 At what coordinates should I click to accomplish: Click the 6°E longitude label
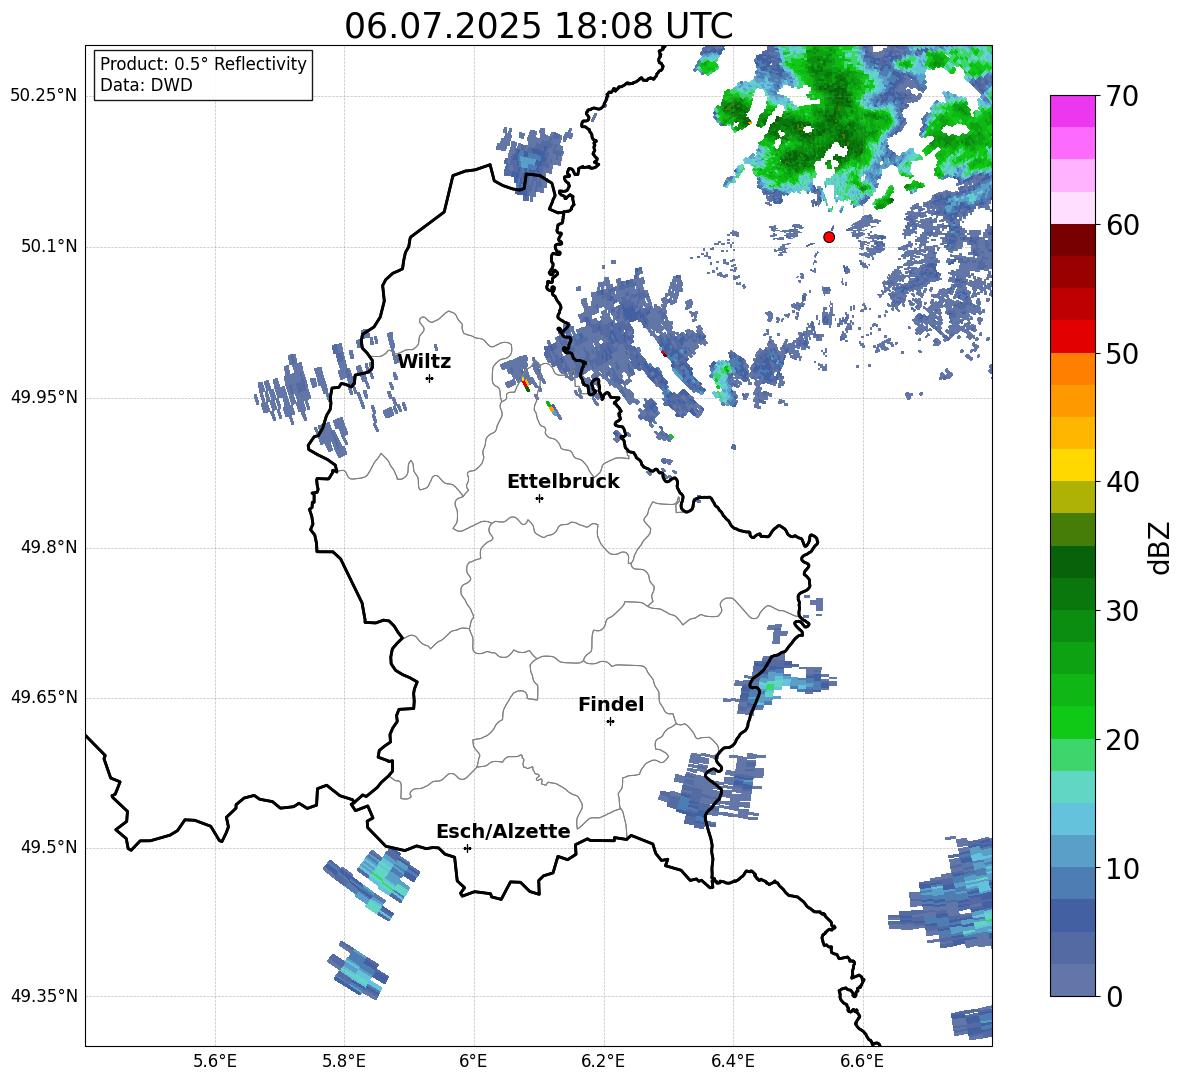click(473, 1061)
